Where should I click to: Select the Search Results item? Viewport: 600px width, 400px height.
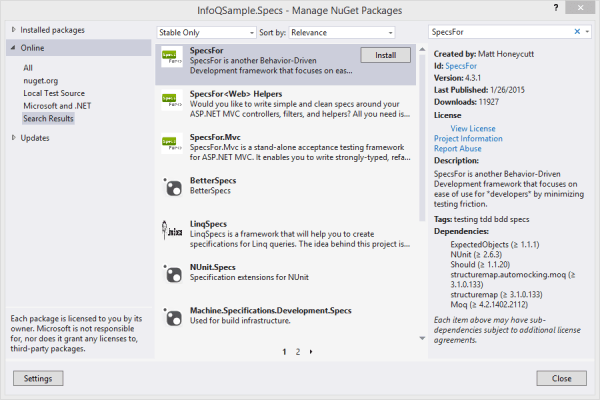[48, 118]
